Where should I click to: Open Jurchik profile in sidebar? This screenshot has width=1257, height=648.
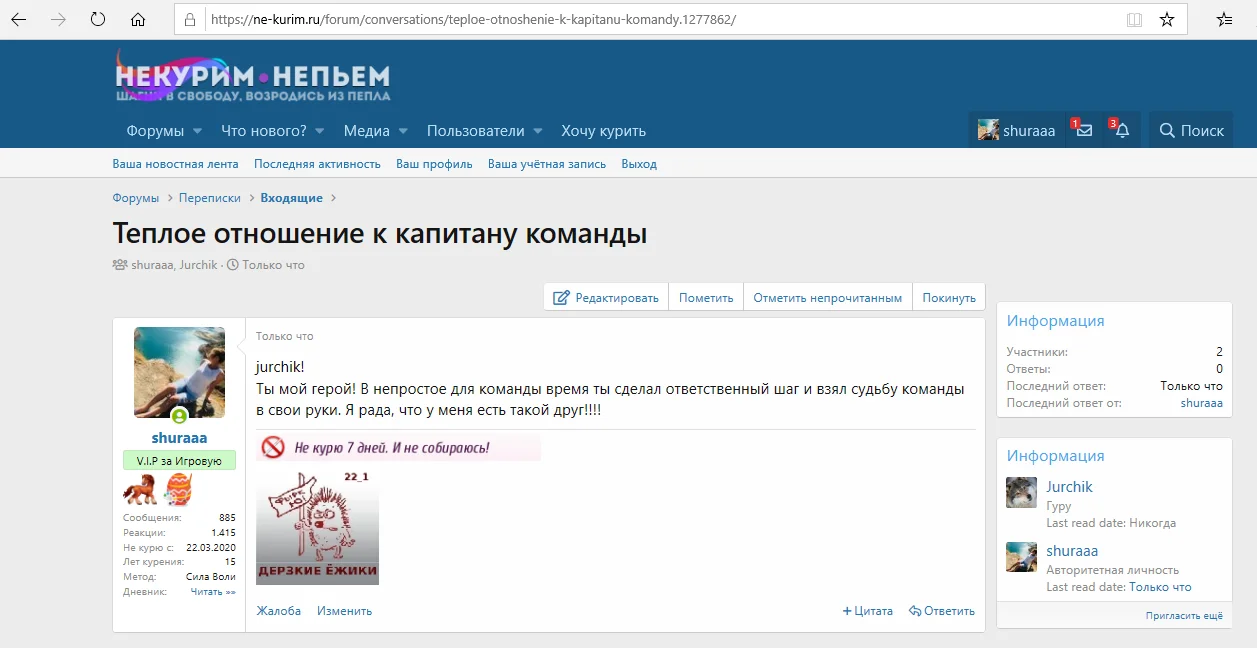(x=1069, y=487)
